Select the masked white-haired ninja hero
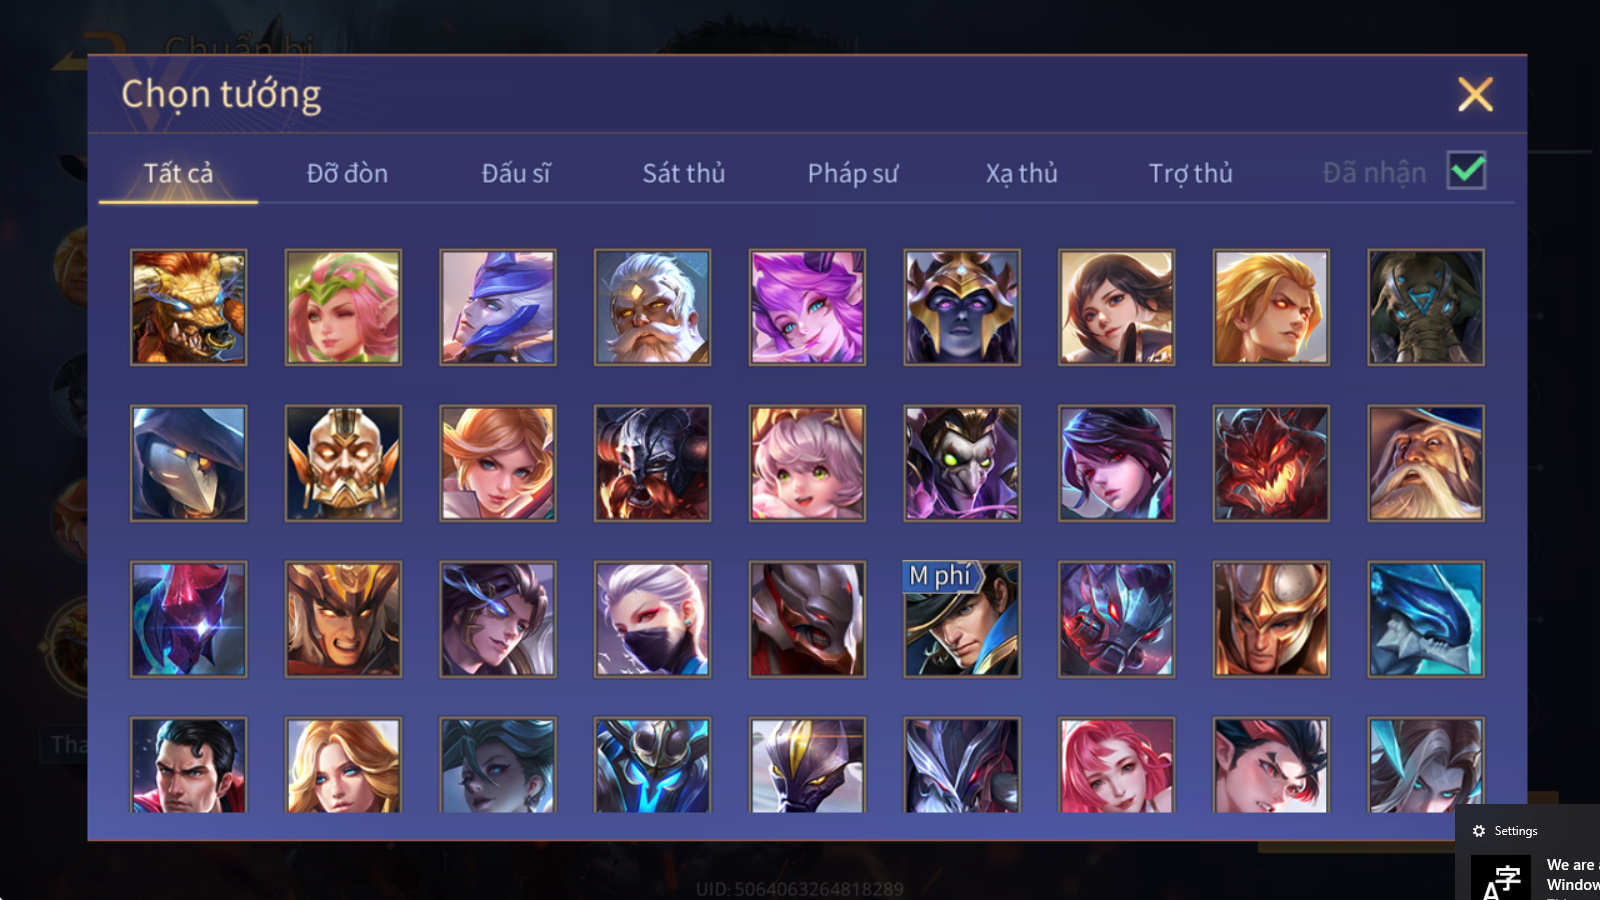The image size is (1600, 900). pos(652,619)
